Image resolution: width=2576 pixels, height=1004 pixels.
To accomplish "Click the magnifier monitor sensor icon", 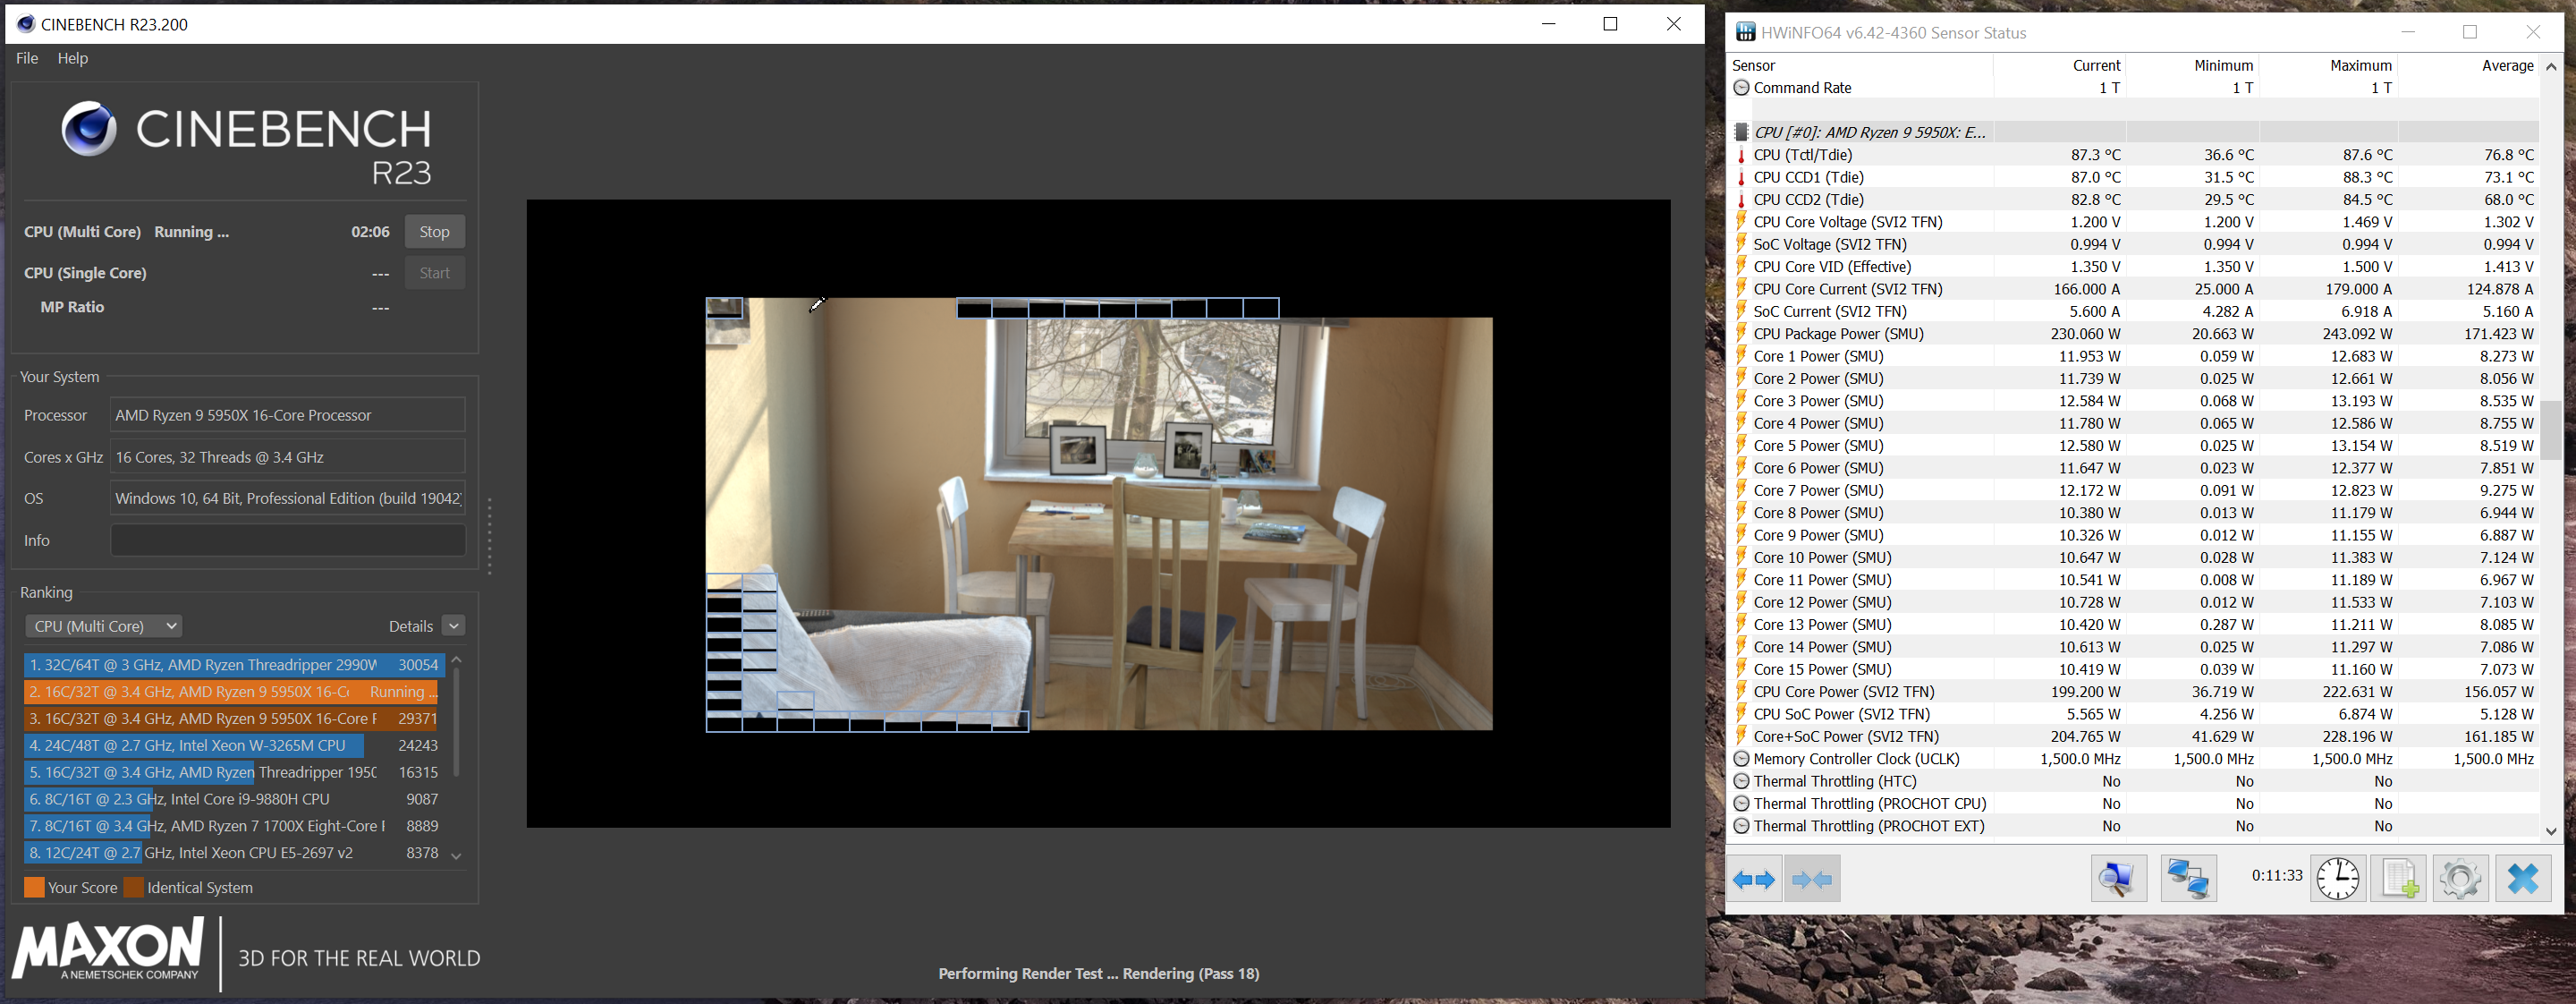I will tap(2118, 879).
